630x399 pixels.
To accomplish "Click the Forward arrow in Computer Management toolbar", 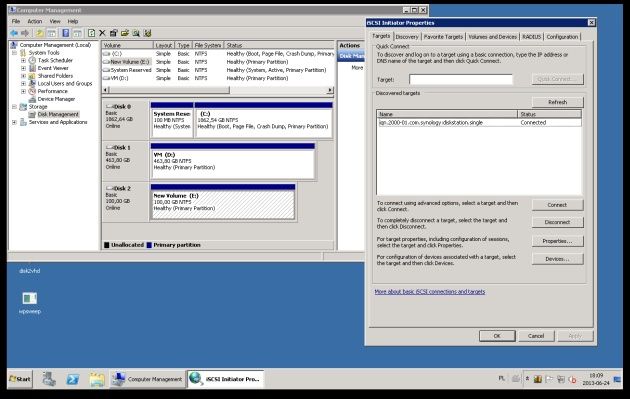I will pyautogui.click(x=25, y=33).
